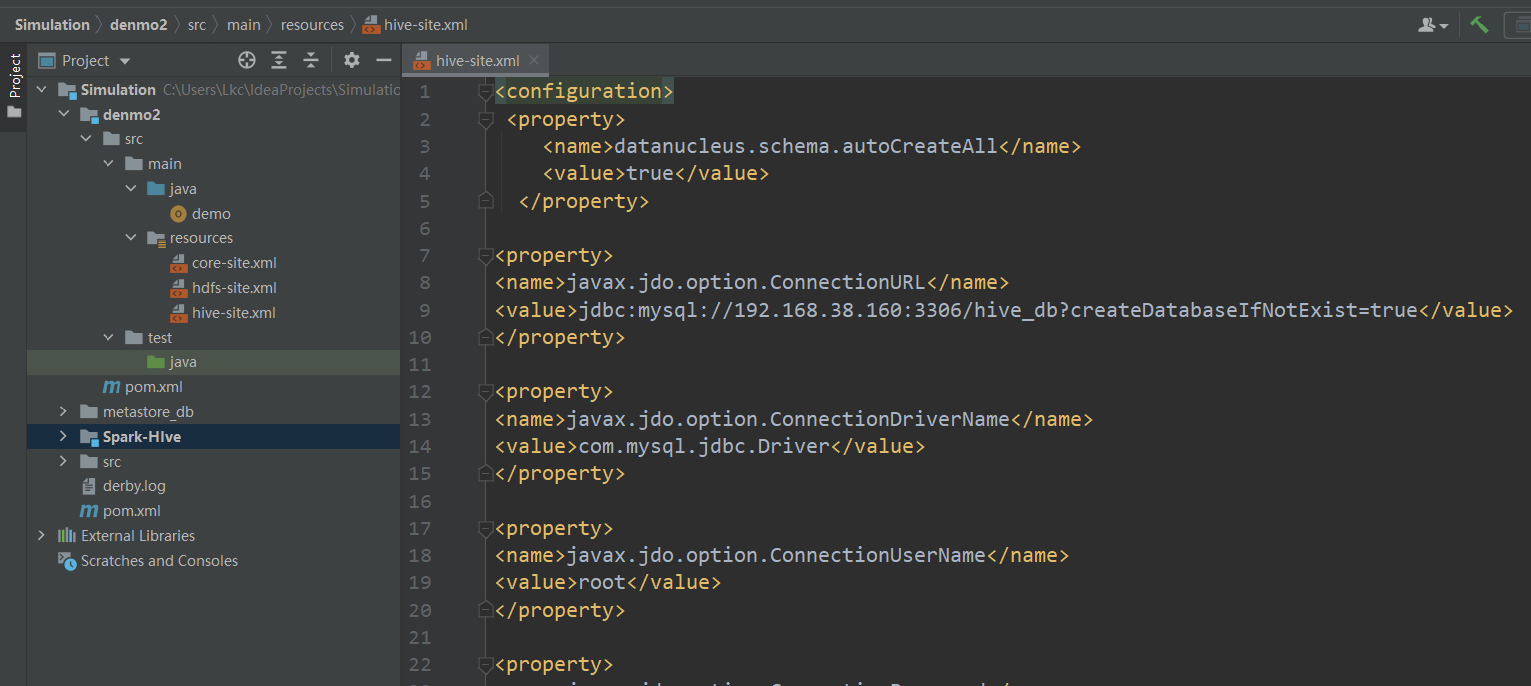Screen dimensions: 1531x686
Task: Collapse the java source folder under main
Action: [131, 188]
